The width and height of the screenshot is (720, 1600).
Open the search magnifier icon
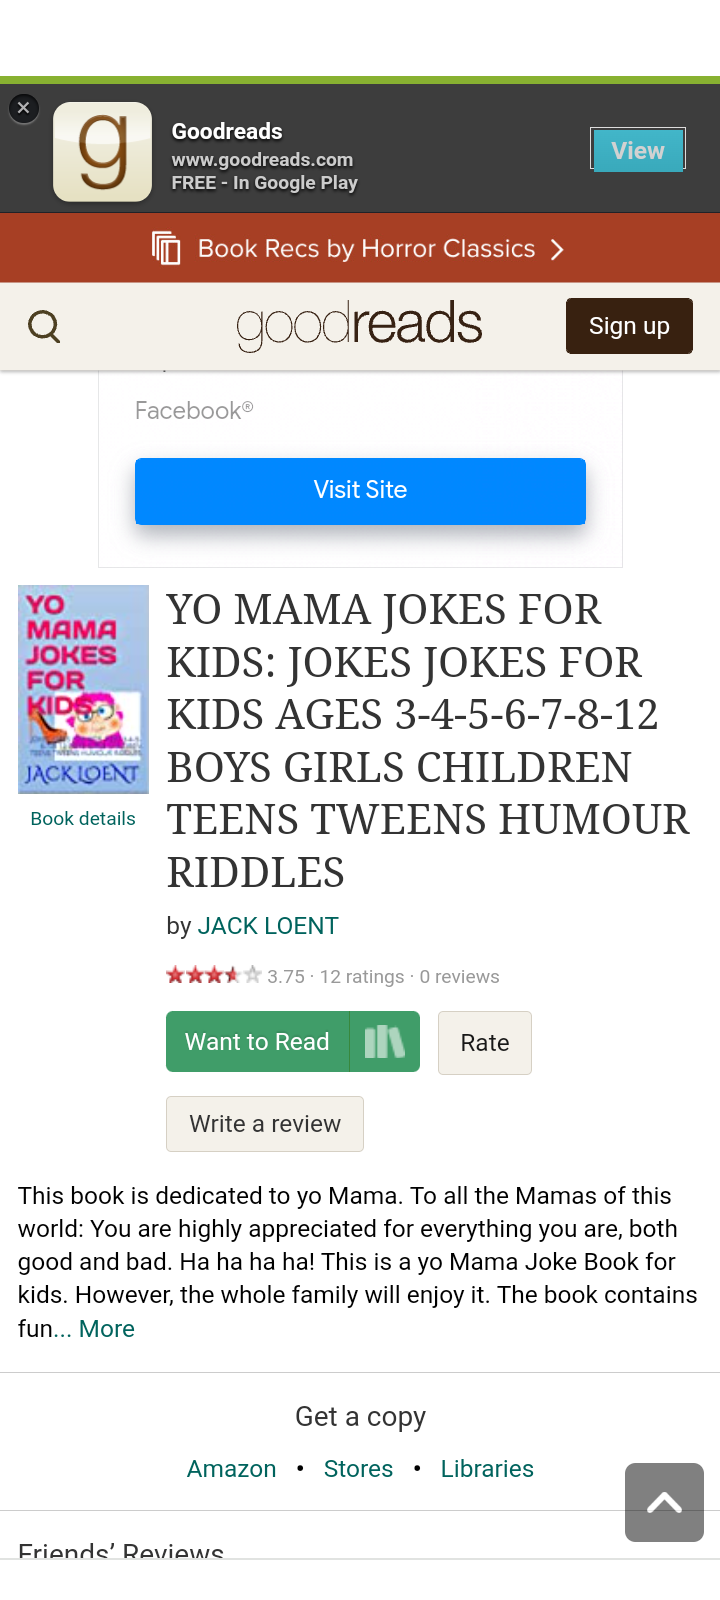pyautogui.click(x=44, y=326)
